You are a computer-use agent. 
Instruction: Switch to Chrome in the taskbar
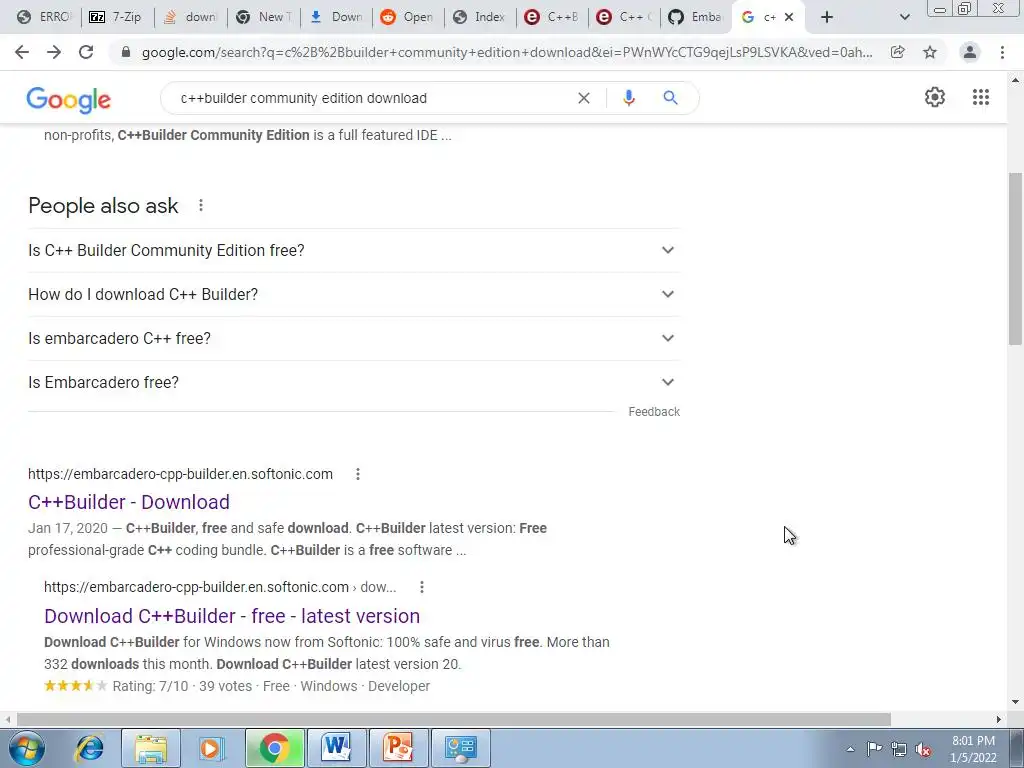274,748
